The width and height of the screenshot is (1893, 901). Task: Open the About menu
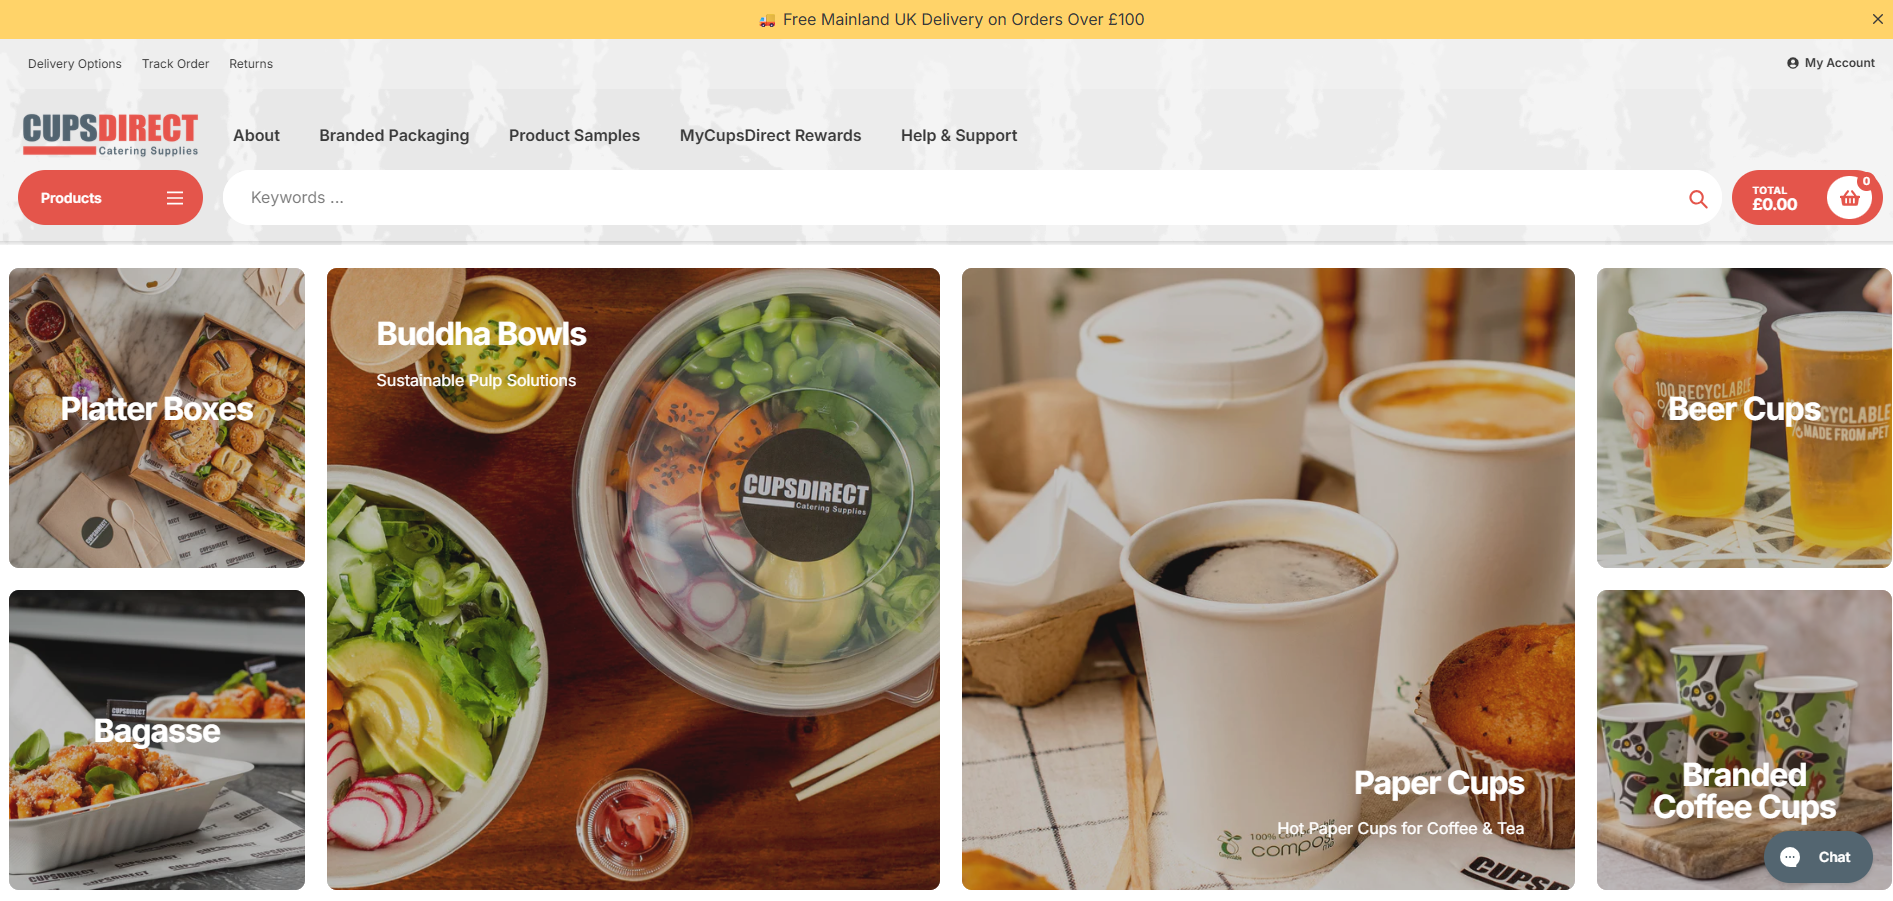click(256, 135)
